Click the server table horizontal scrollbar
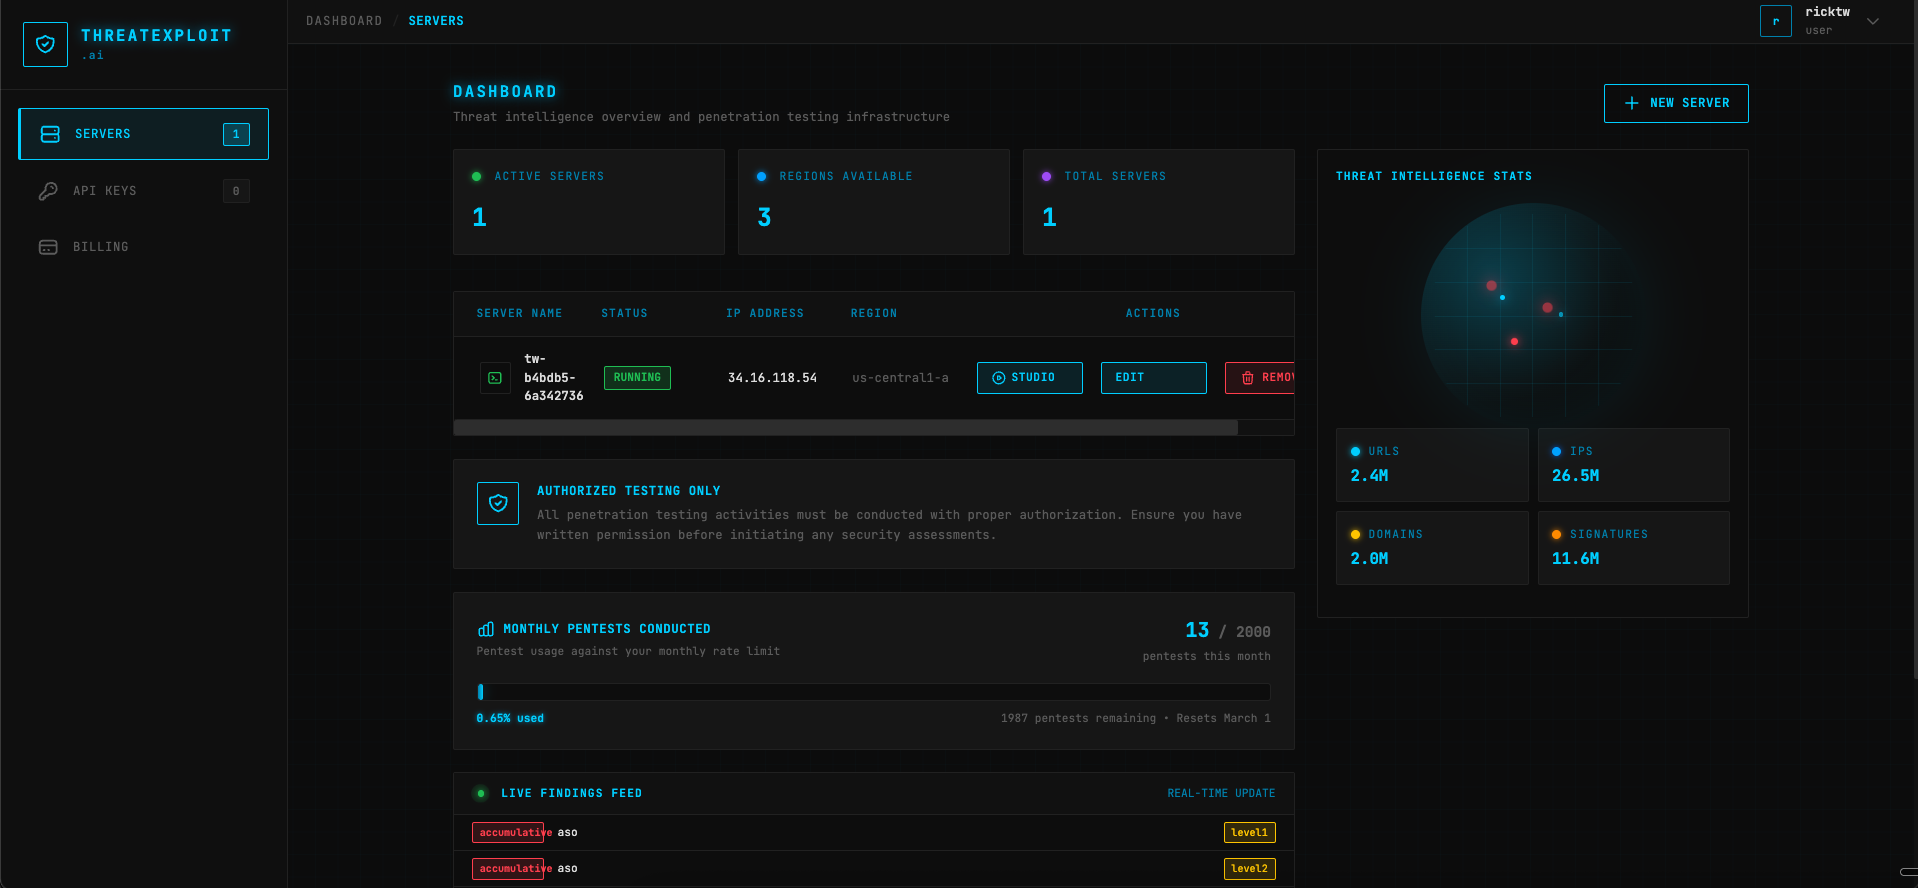 click(845, 428)
